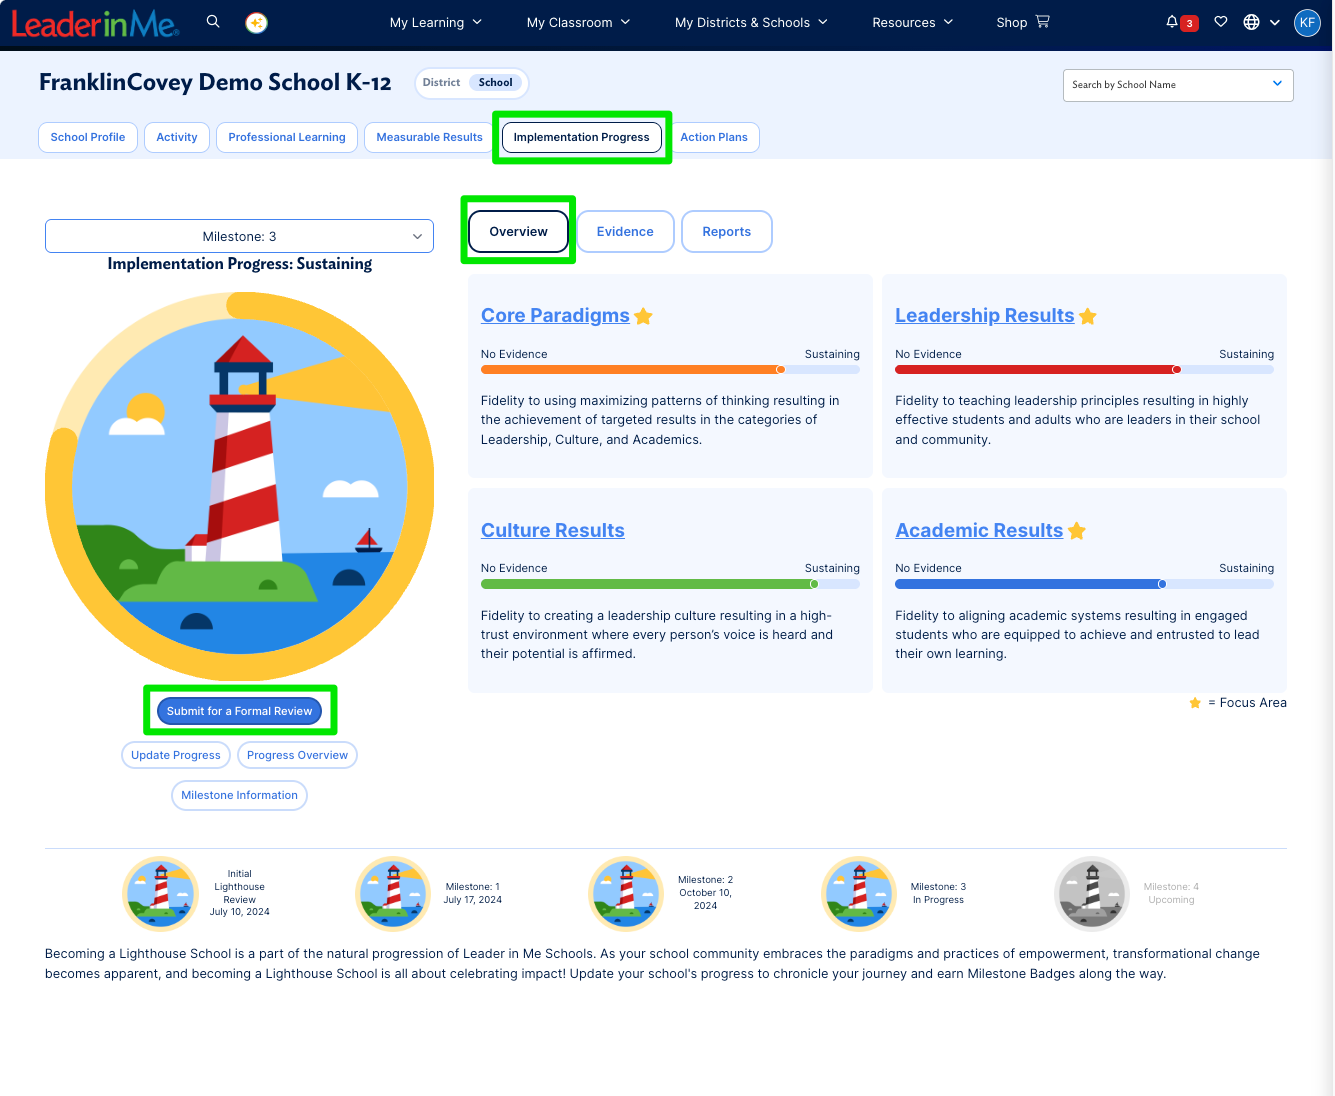Open the Measurable Results tab
The height and width of the screenshot is (1096, 1335).
pyautogui.click(x=429, y=137)
